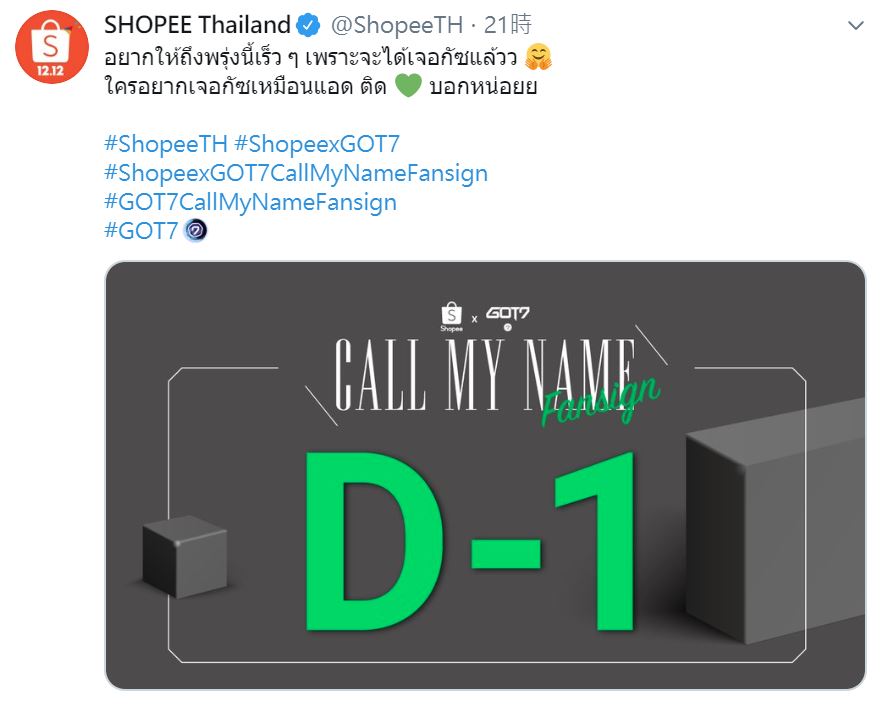
Task: Open the #GOT7CallMyNameFansign hashtag
Action: [250, 202]
